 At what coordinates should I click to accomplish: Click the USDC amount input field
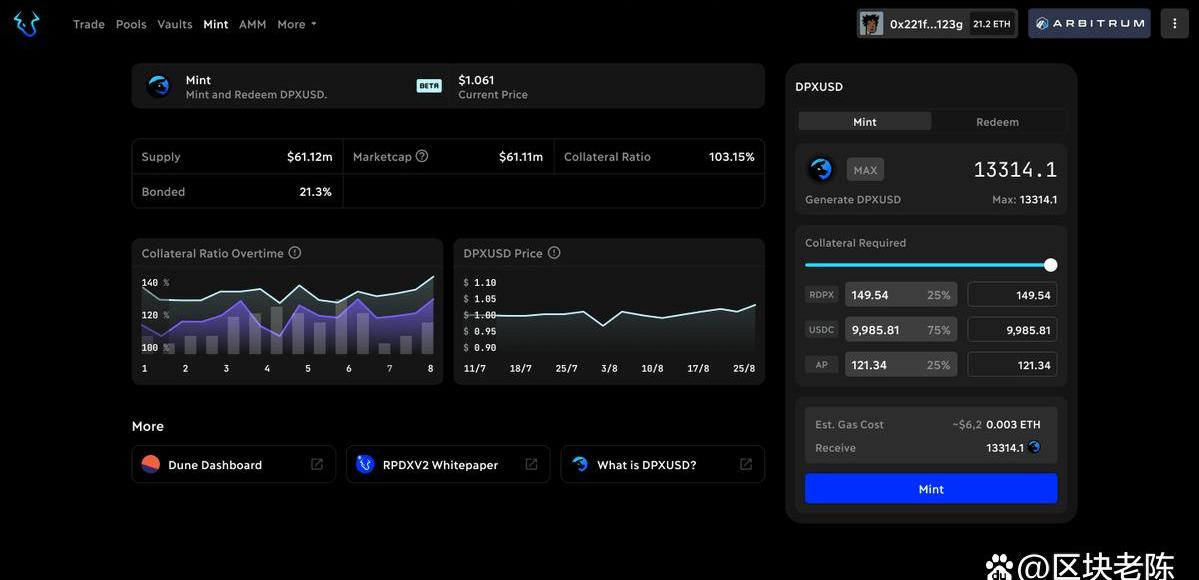(x=1012, y=330)
